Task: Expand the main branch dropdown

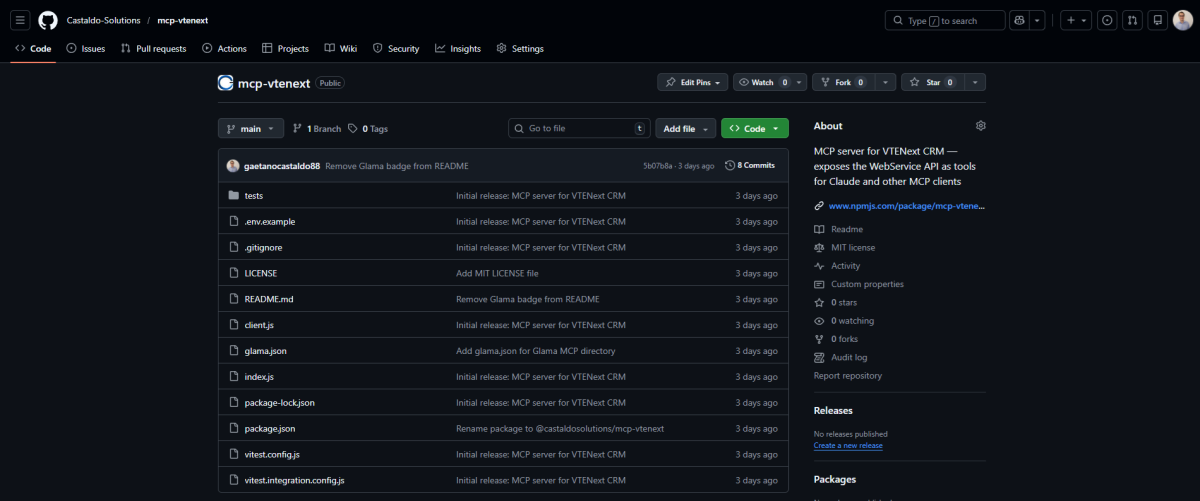Action: point(251,129)
